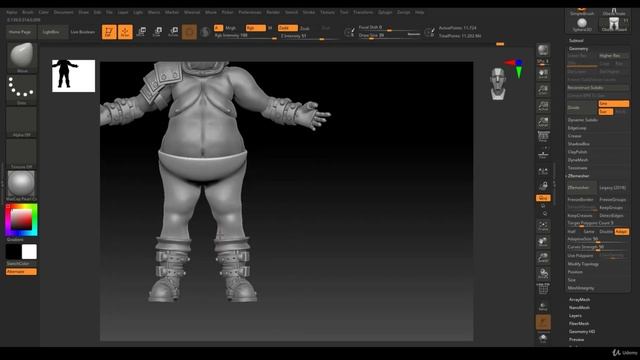This screenshot has width=640, height=360.
Task: Open the Zplugin menu
Action: click(x=385, y=12)
